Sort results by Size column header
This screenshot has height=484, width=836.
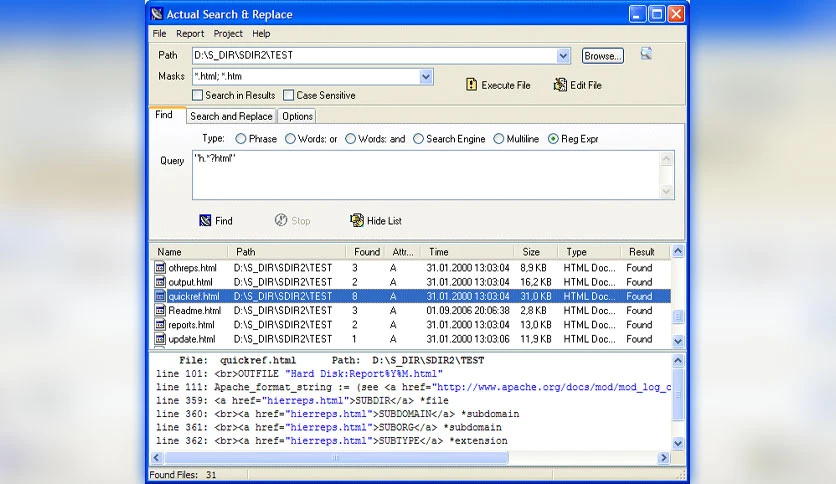pyautogui.click(x=536, y=252)
